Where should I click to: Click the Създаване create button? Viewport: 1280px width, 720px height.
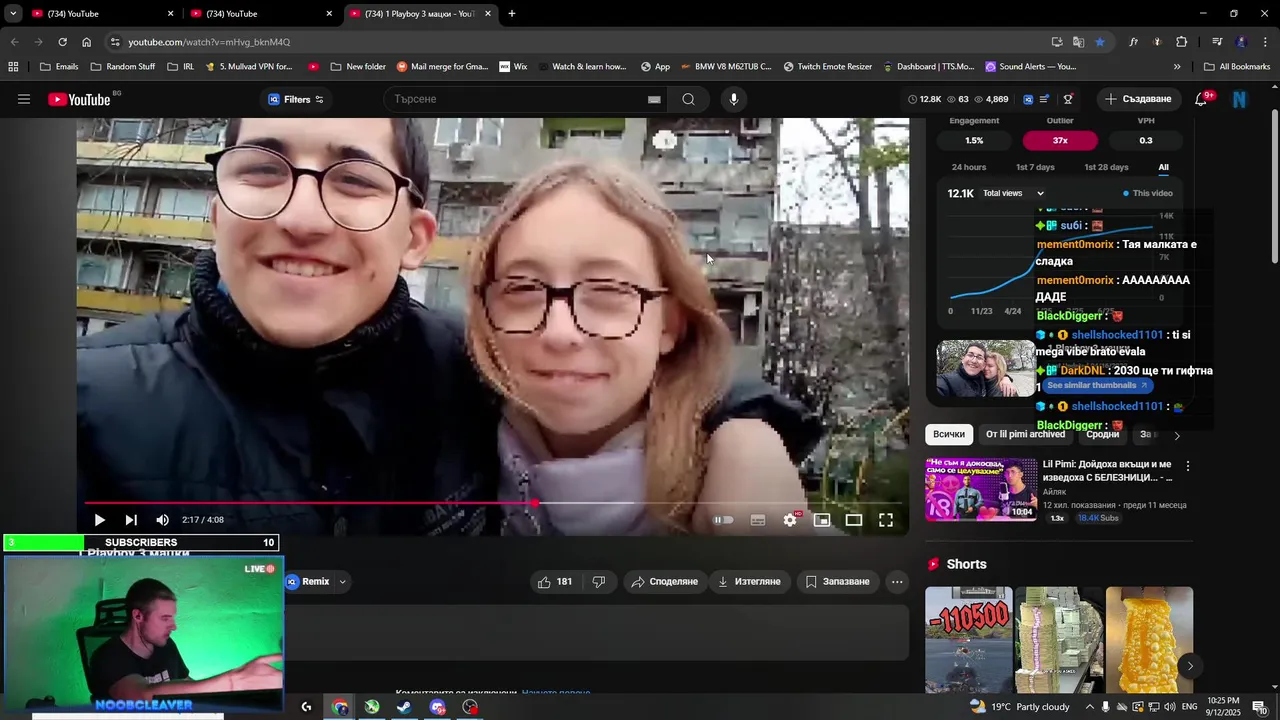[1138, 99]
